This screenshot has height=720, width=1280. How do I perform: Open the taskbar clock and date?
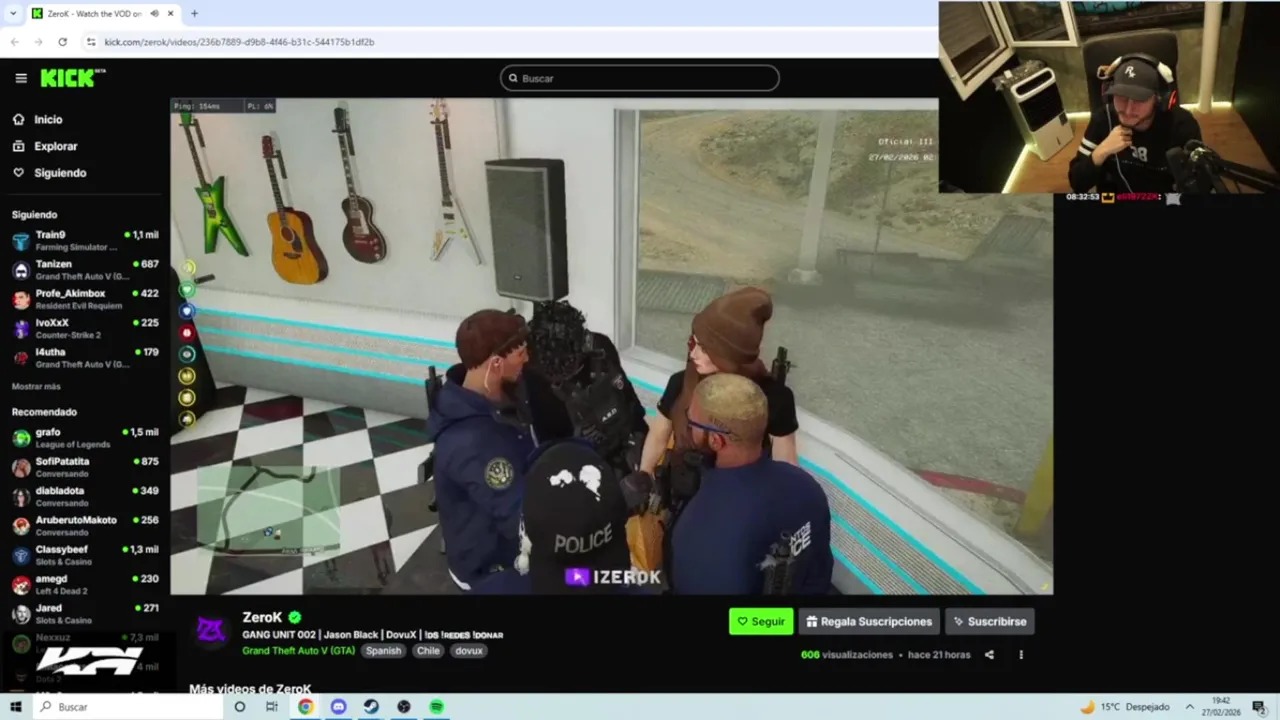1221,707
